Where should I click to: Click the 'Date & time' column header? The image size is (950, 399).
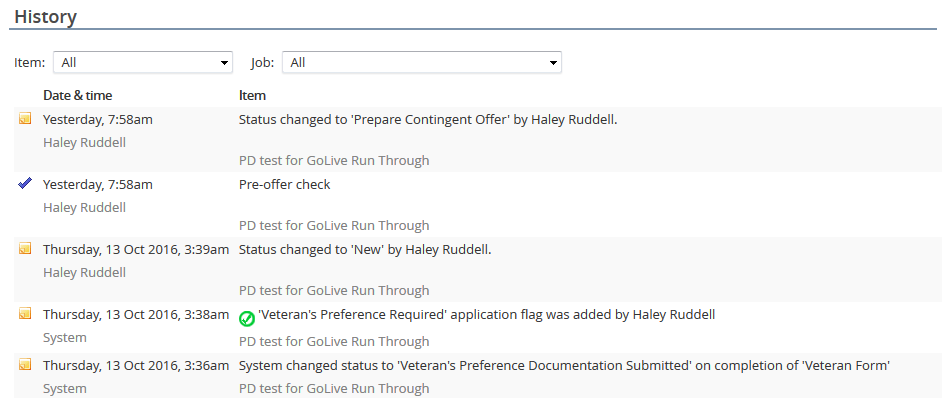[78, 96]
